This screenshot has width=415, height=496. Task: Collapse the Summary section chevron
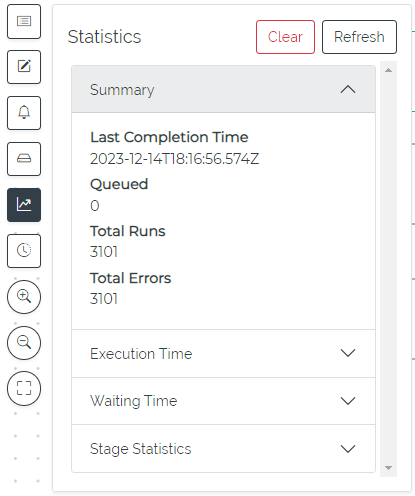[348, 89]
